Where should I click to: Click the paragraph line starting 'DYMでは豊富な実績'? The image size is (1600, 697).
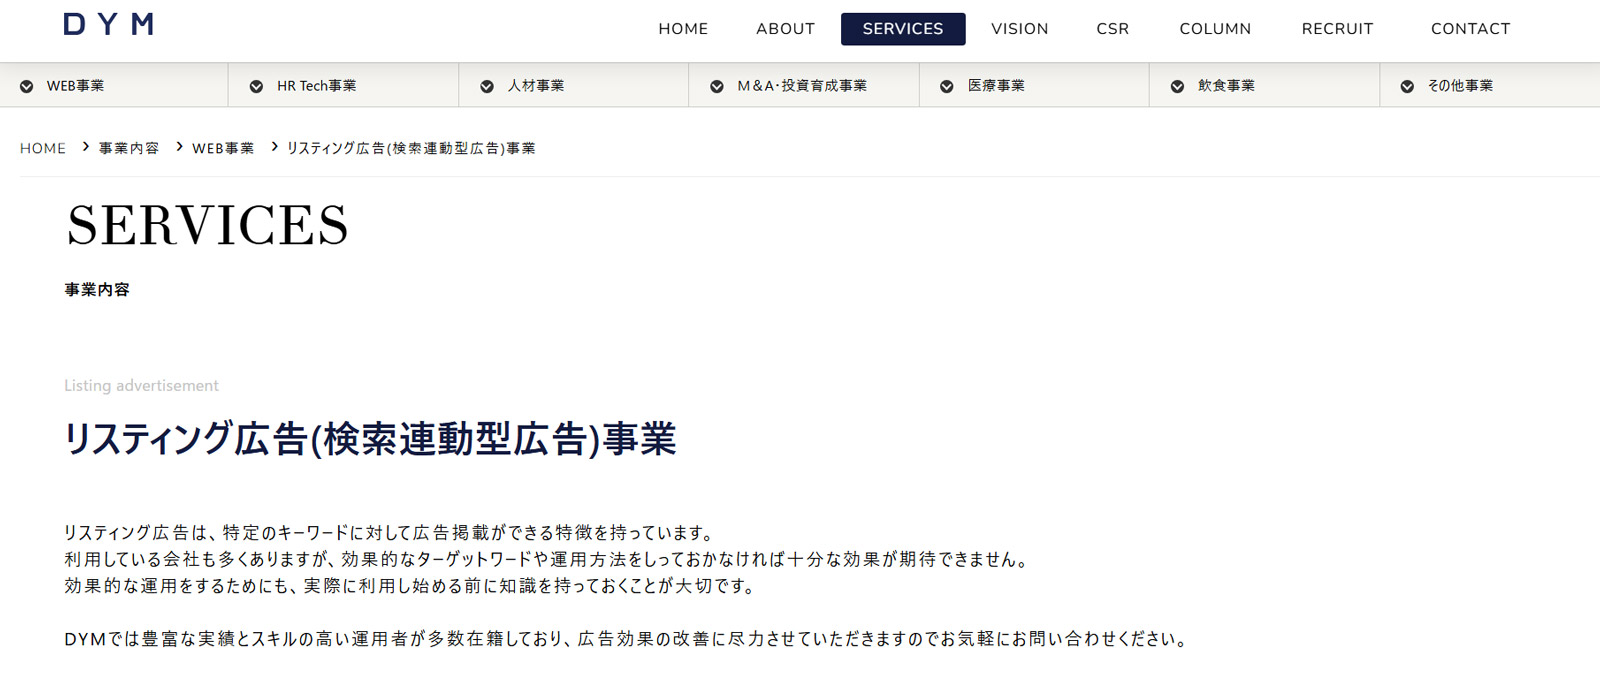pyautogui.click(x=627, y=639)
